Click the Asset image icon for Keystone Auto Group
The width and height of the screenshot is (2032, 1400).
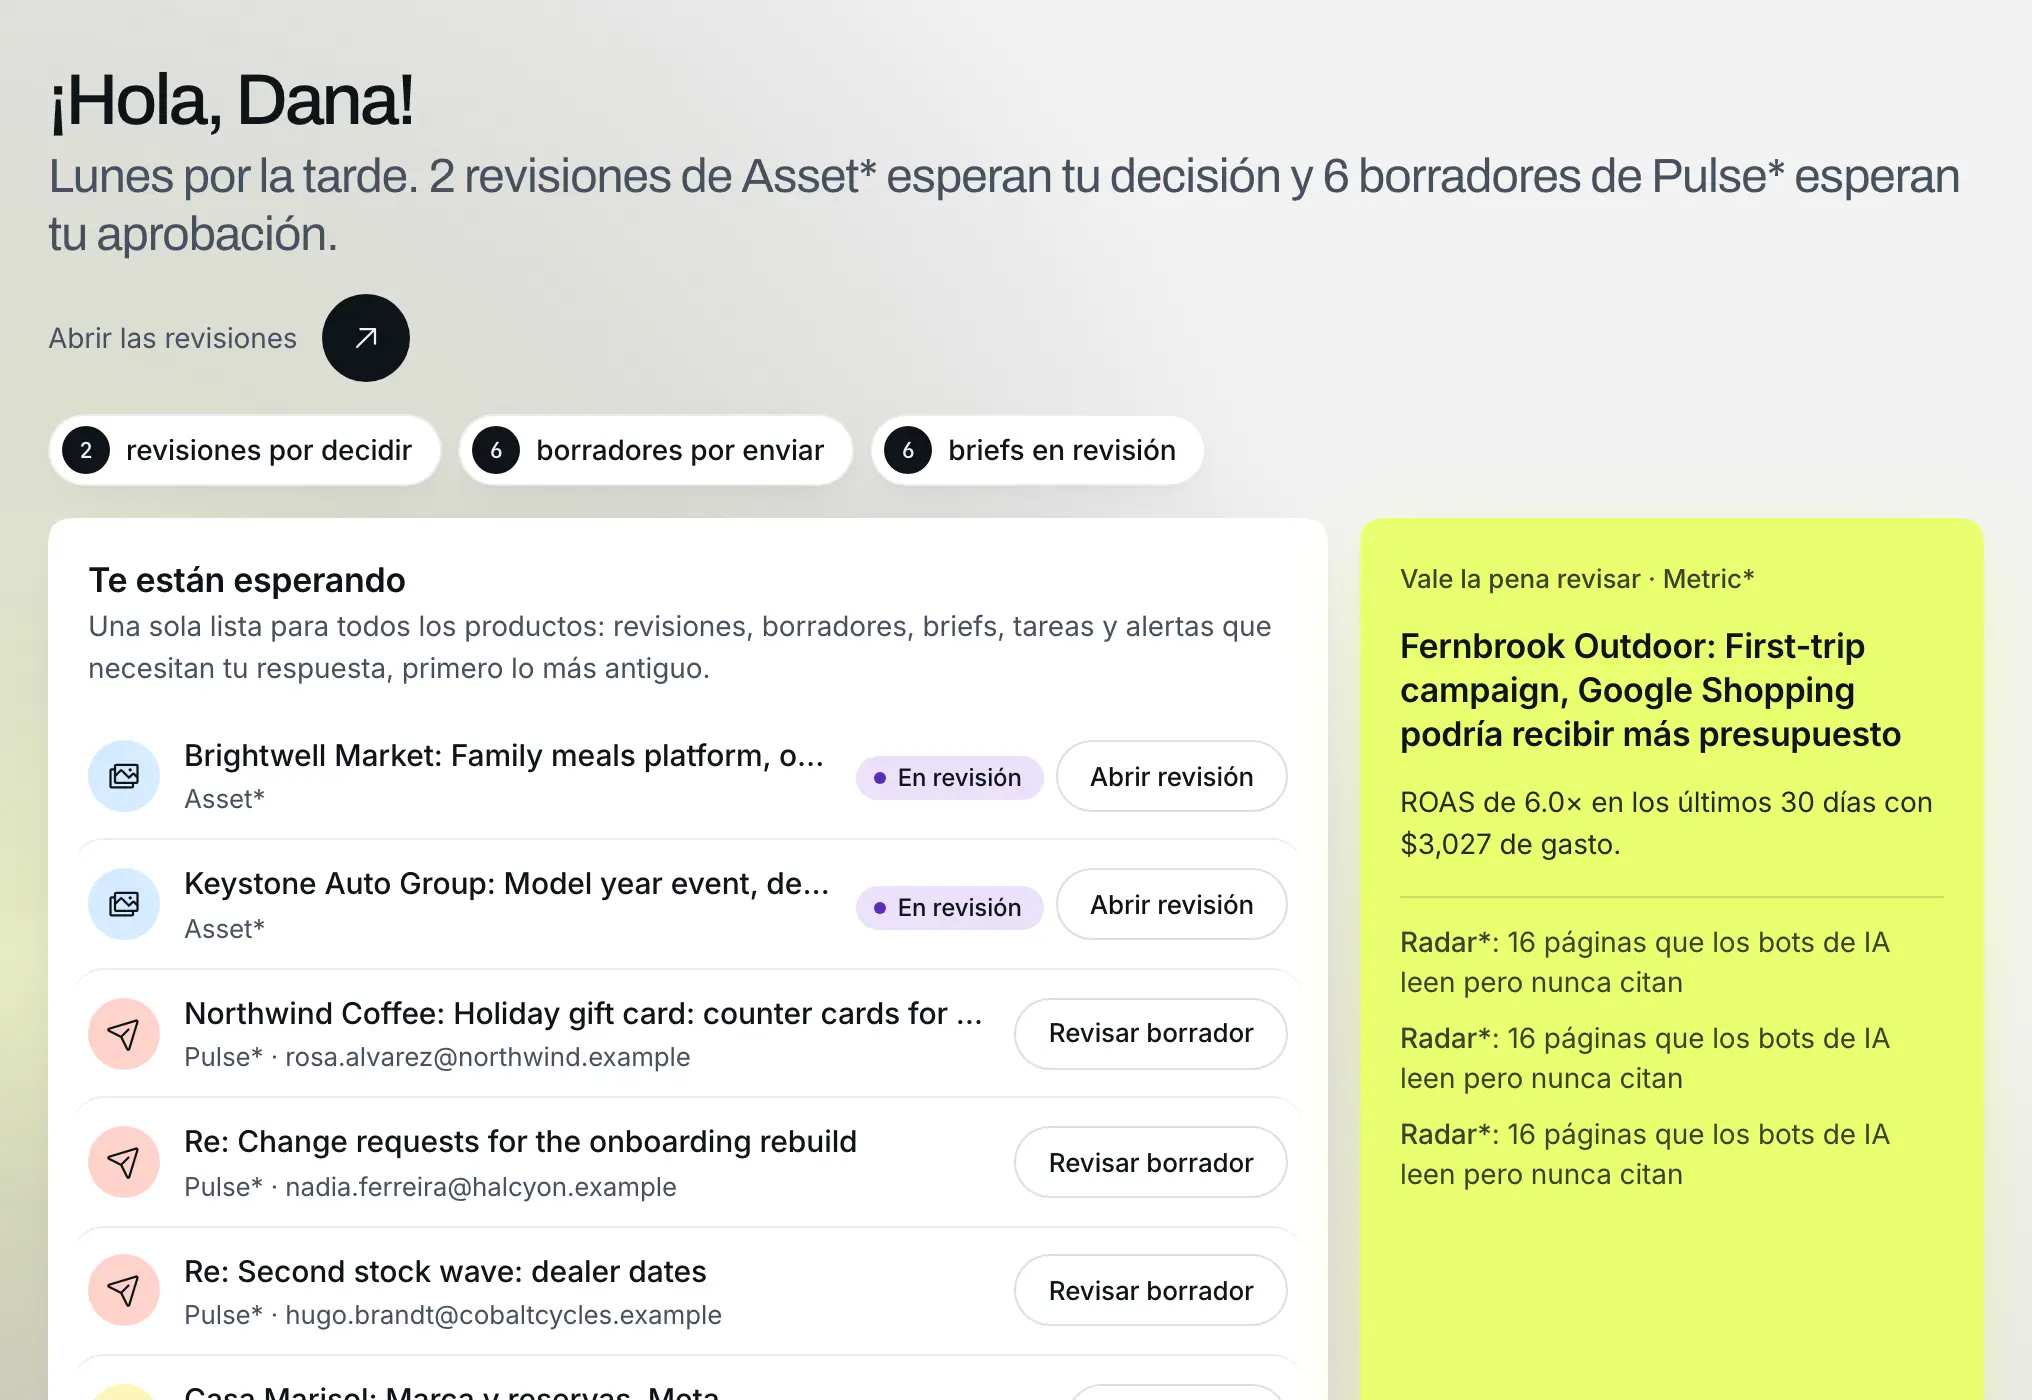point(124,904)
